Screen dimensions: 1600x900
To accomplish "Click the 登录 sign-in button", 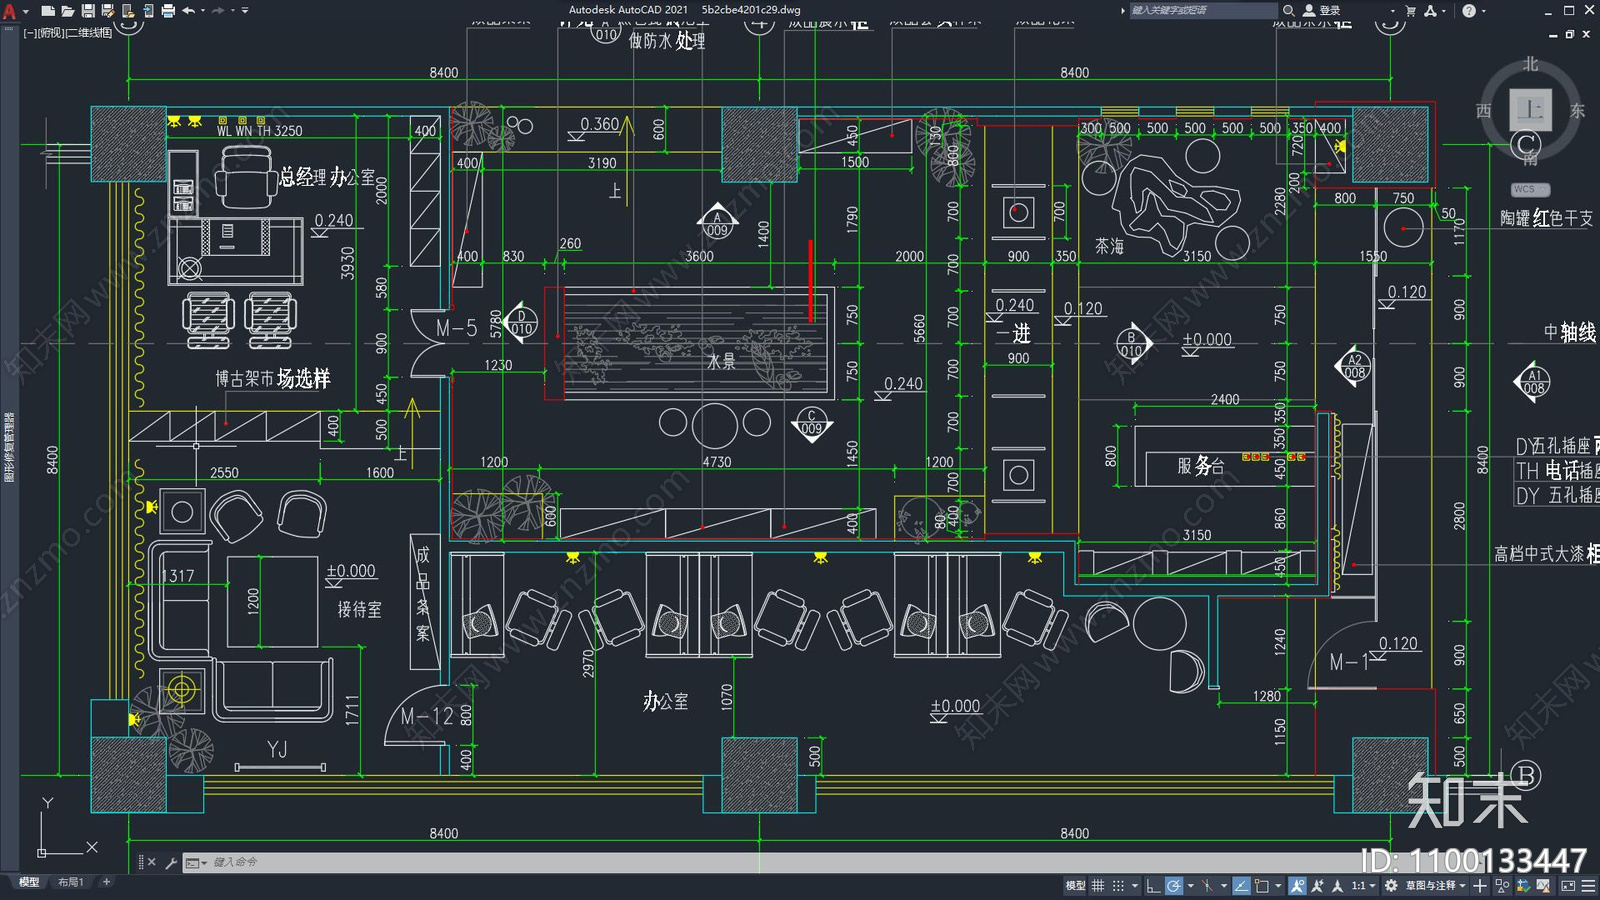I will 1322,10.
